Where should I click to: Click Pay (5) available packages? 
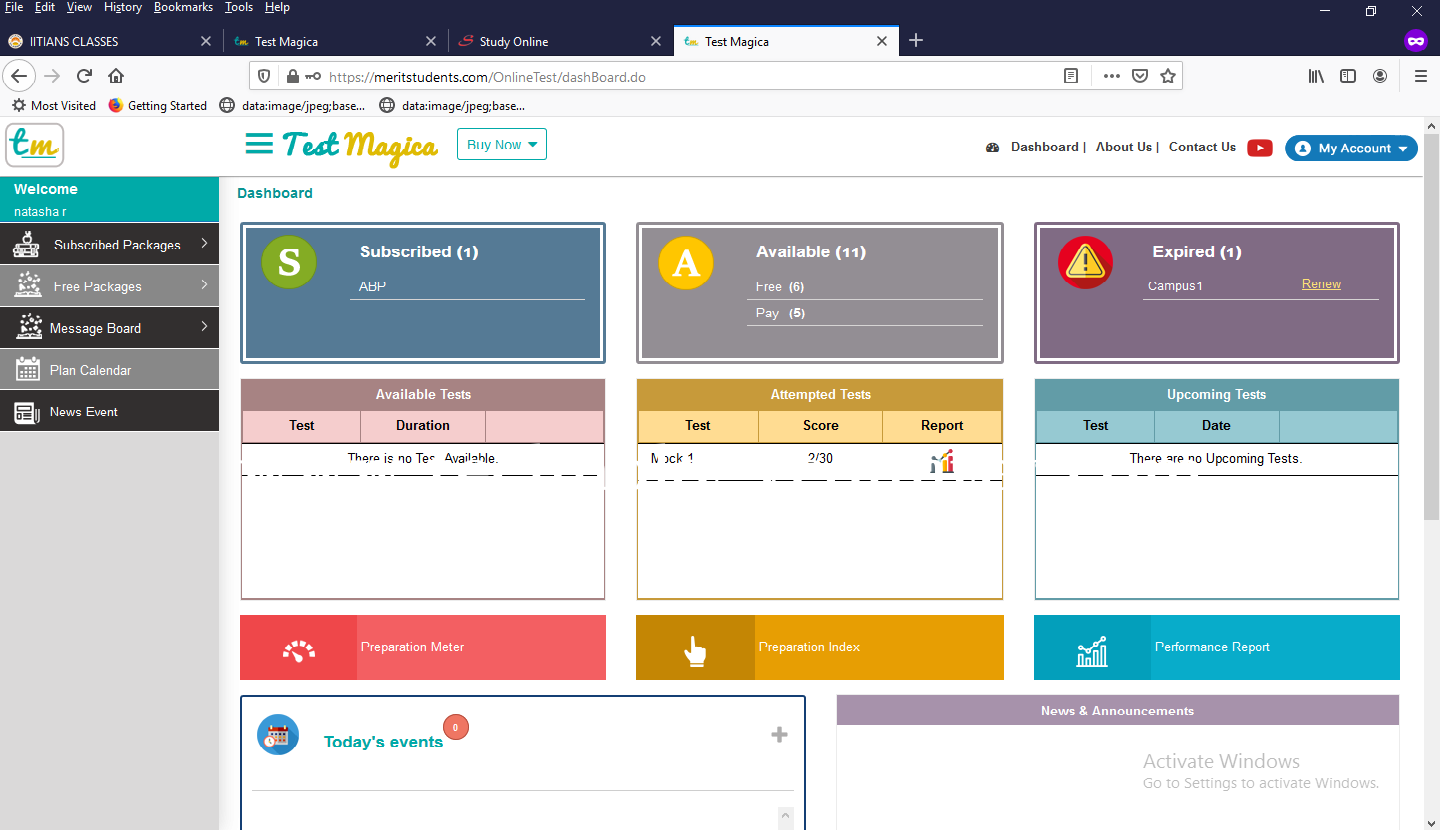(780, 313)
